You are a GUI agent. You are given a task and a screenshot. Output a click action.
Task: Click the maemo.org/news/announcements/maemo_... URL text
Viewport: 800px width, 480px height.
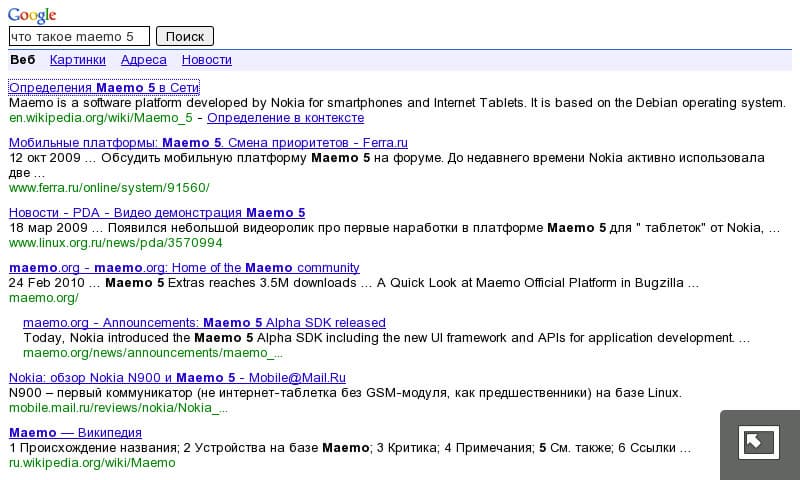(153, 353)
